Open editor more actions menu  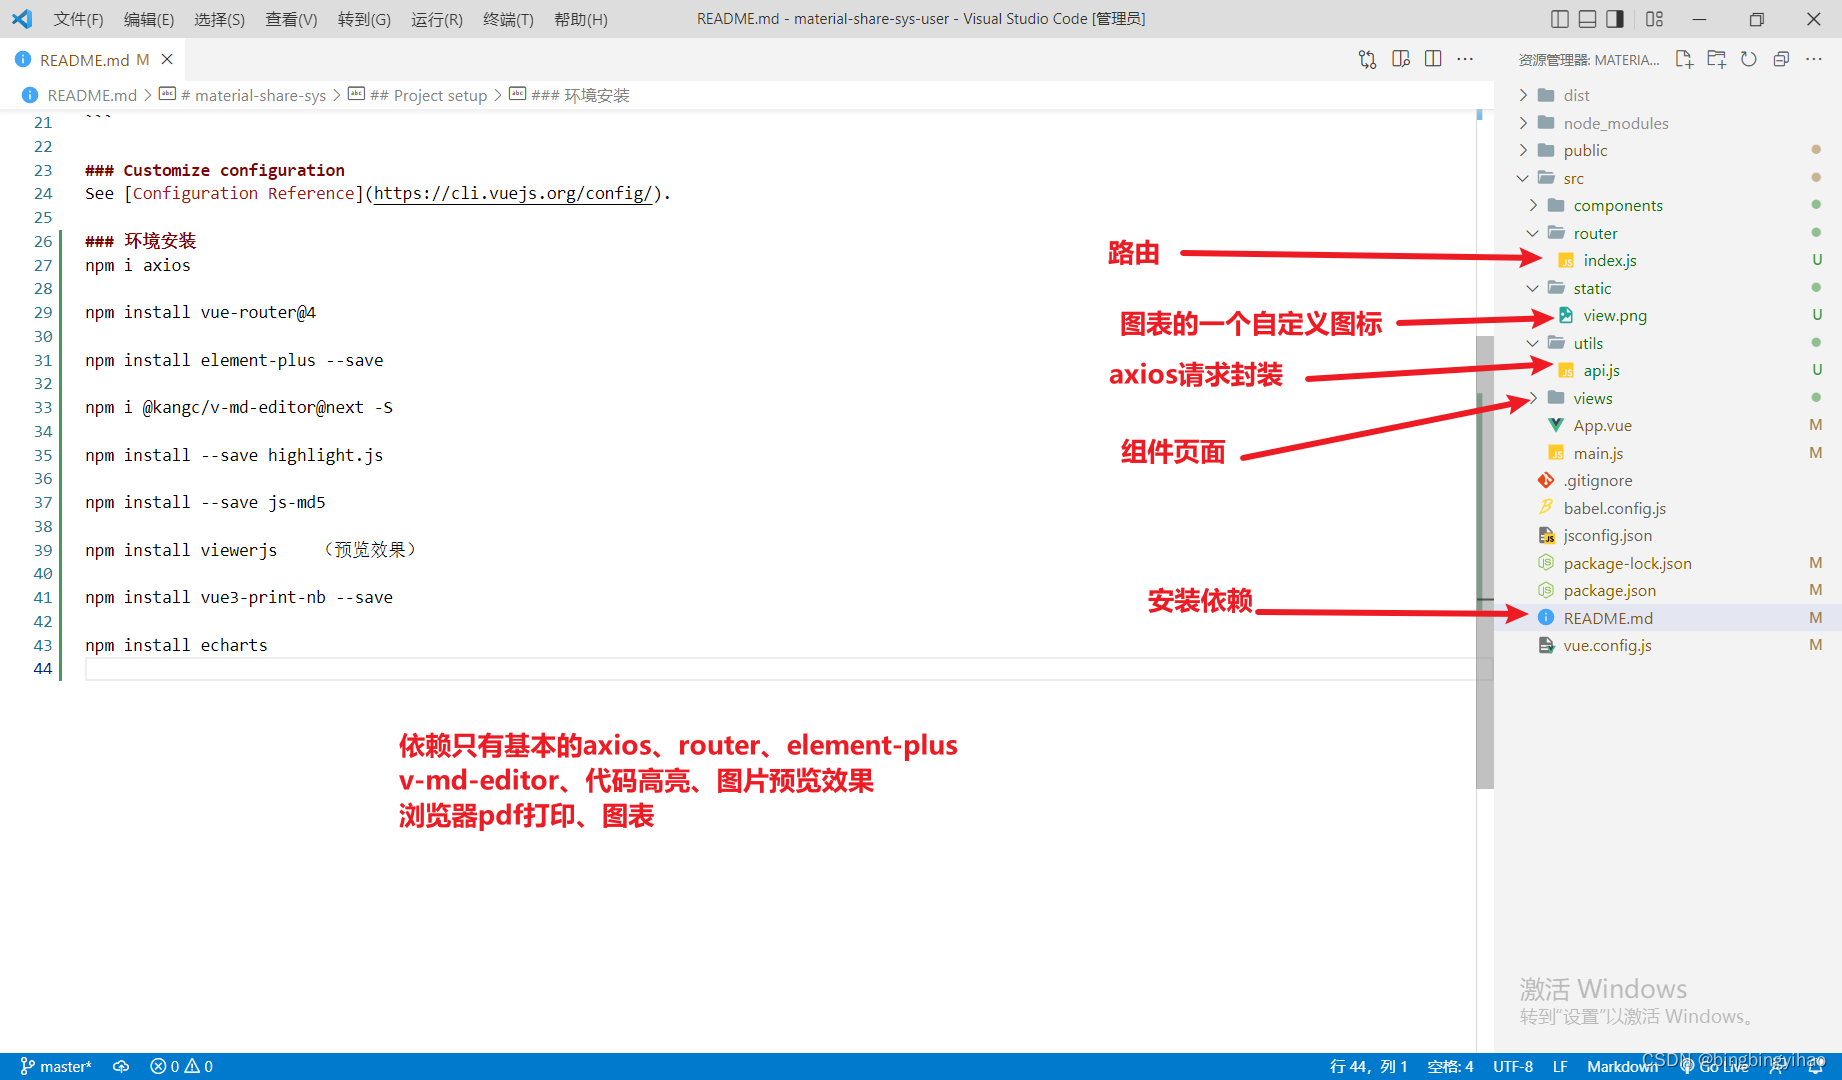1465,59
